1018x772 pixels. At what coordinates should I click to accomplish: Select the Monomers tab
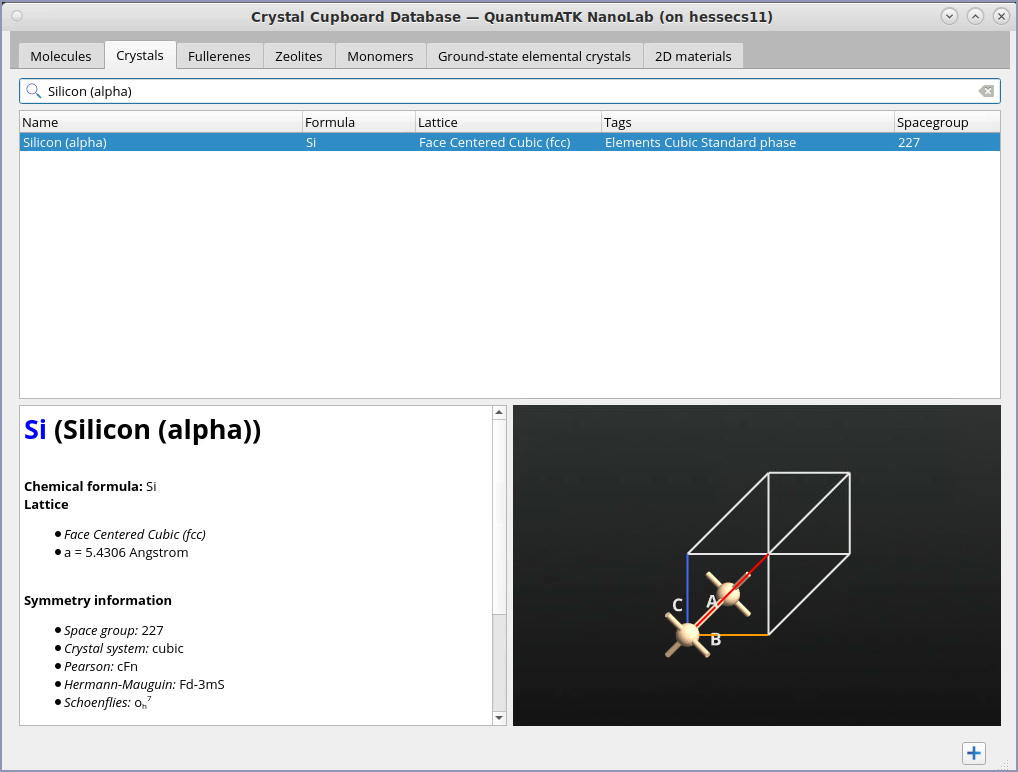coord(380,56)
